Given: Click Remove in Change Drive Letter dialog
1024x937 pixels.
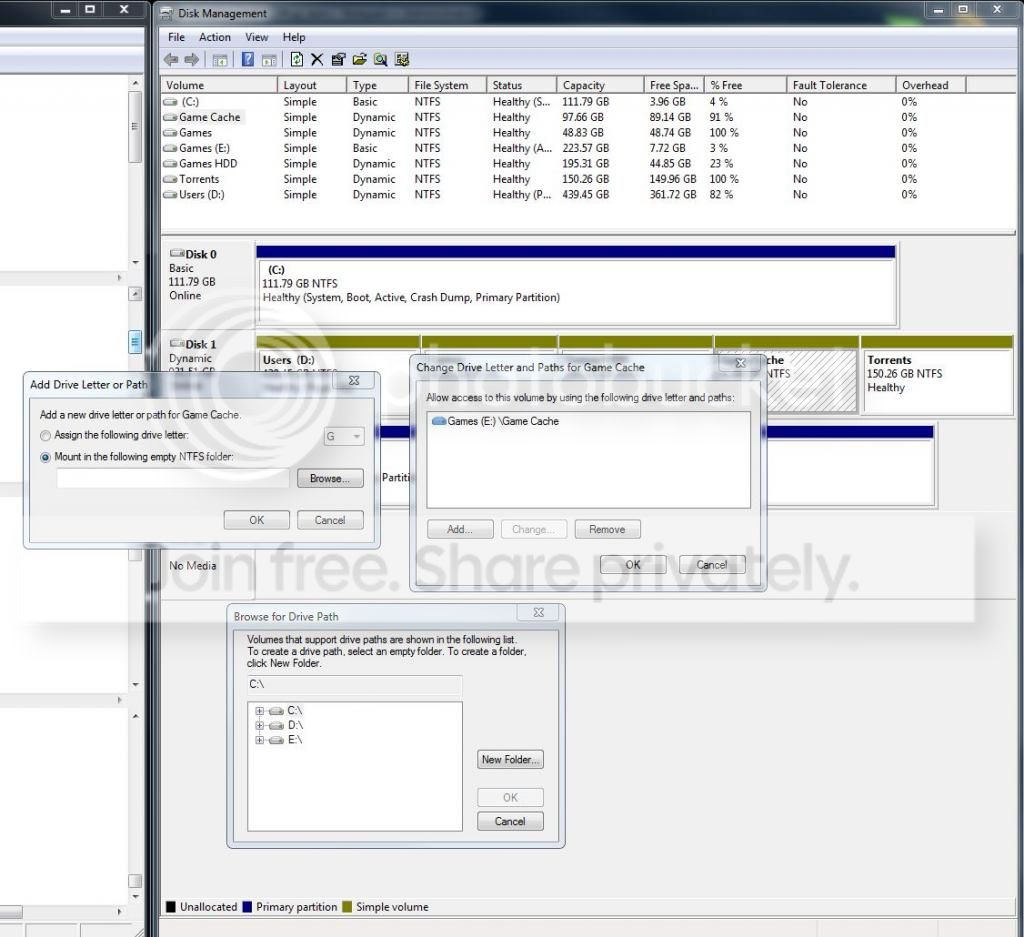Looking at the screenshot, I should [607, 530].
